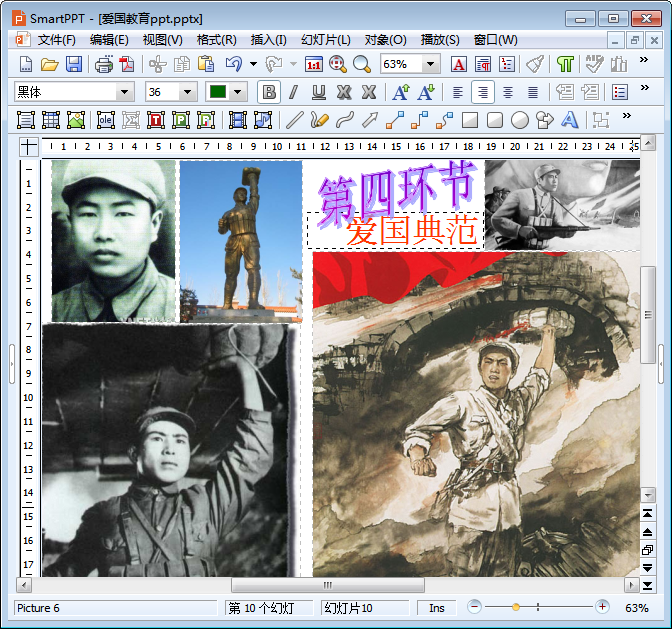The image size is (672, 629).
Task: Jump to last slide button
Action: coord(648,586)
